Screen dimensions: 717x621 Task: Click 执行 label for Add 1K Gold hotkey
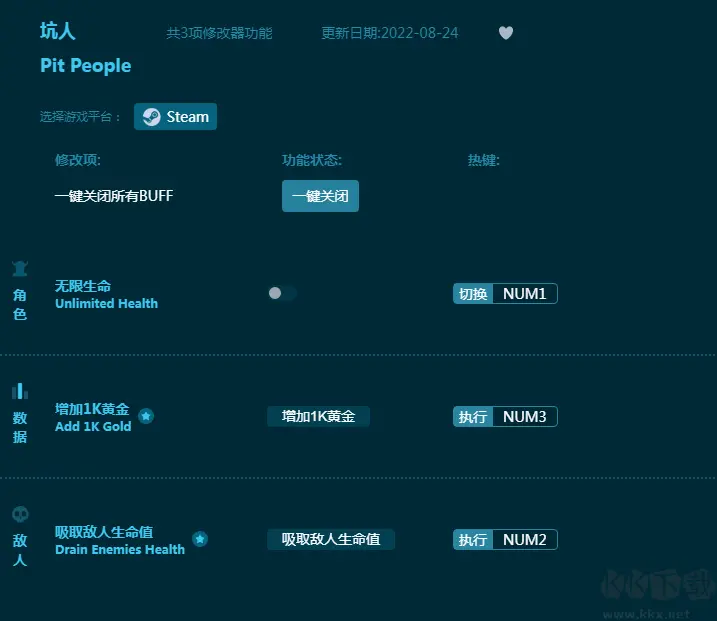click(473, 417)
